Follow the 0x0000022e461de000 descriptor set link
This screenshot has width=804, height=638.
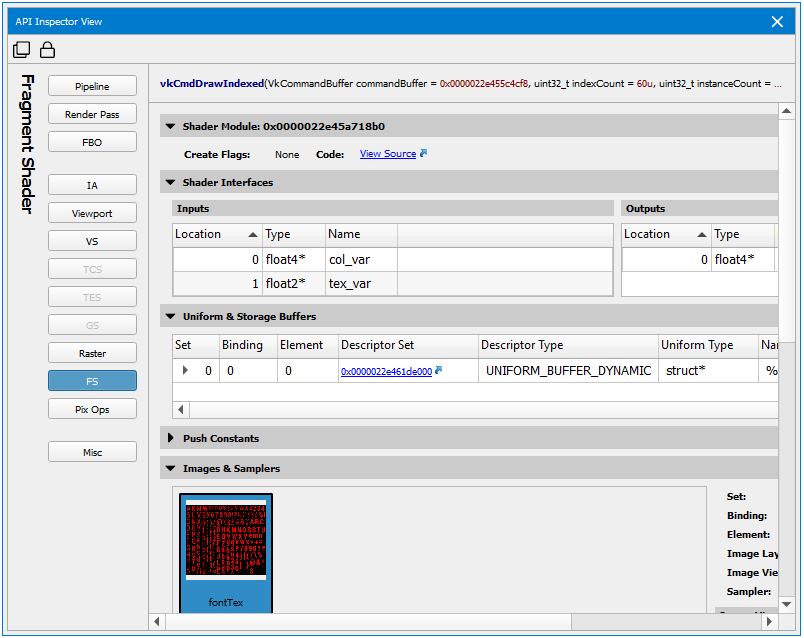point(385,371)
